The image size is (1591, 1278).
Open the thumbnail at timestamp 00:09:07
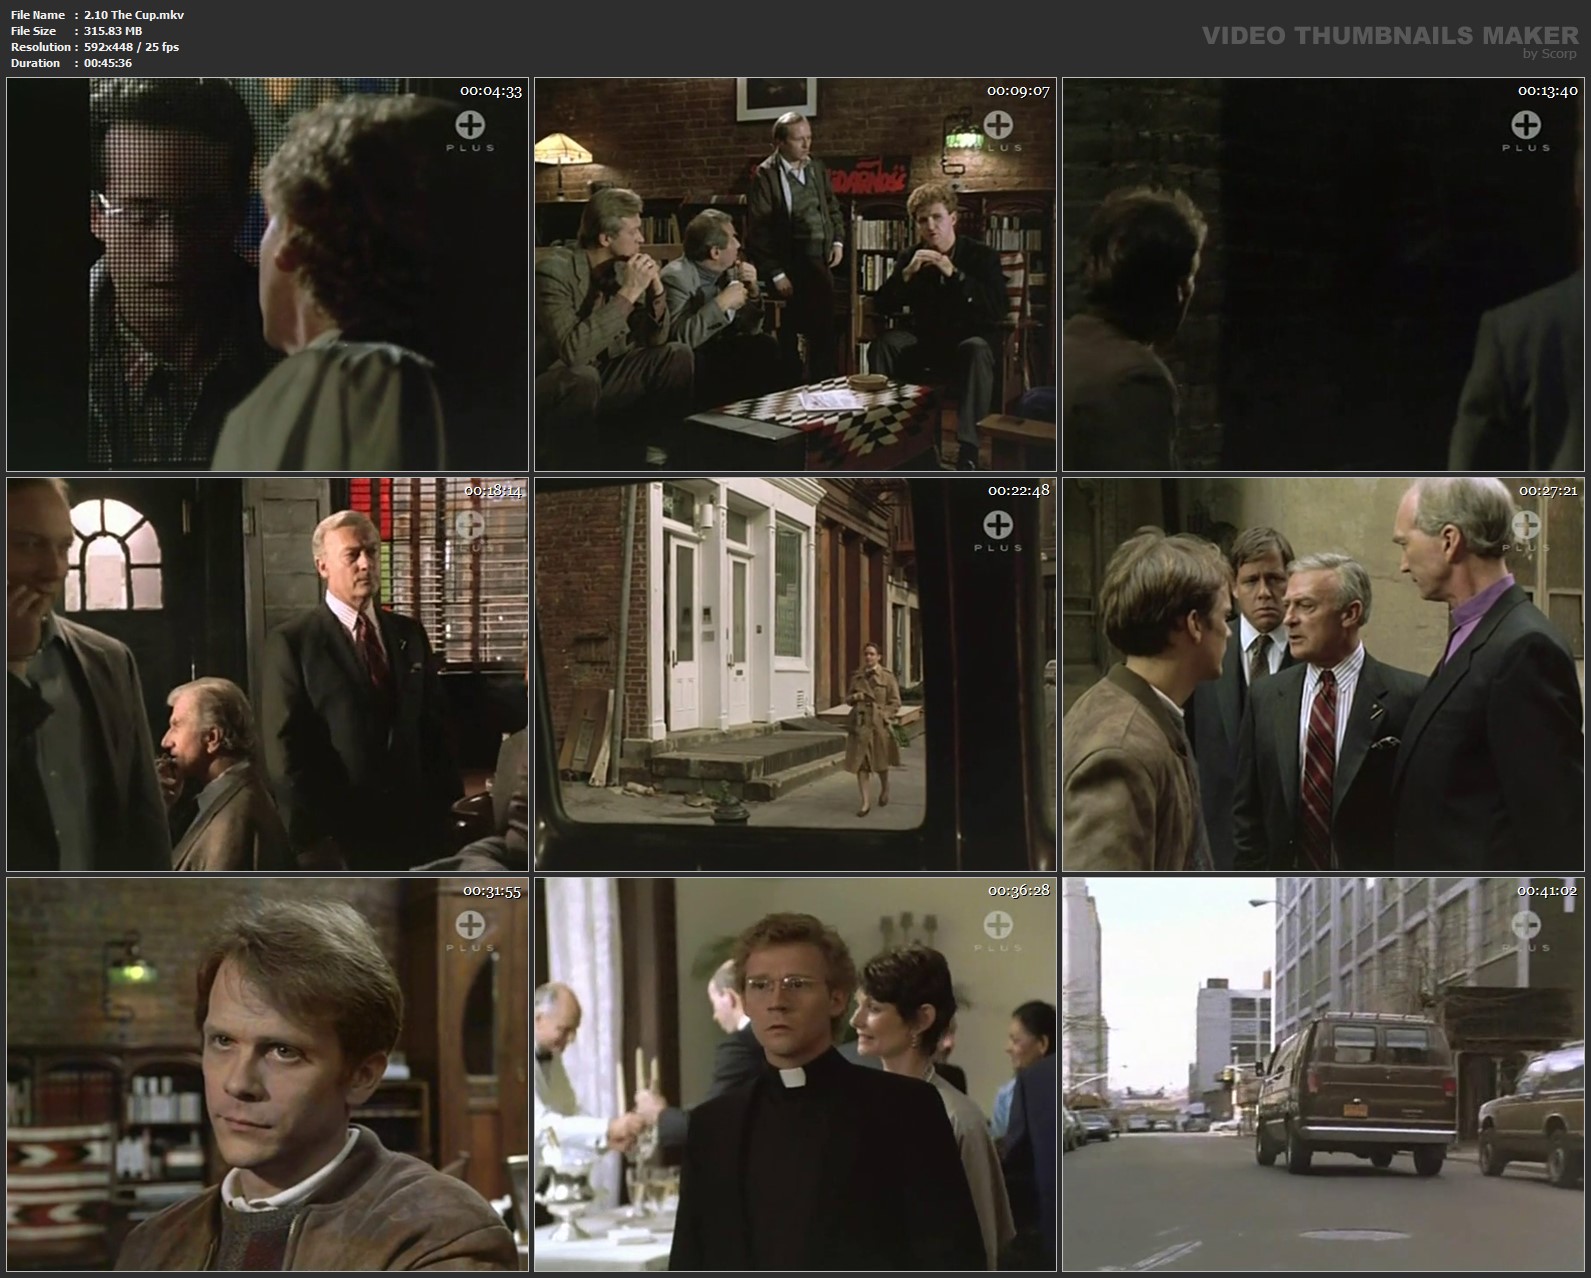[795, 274]
